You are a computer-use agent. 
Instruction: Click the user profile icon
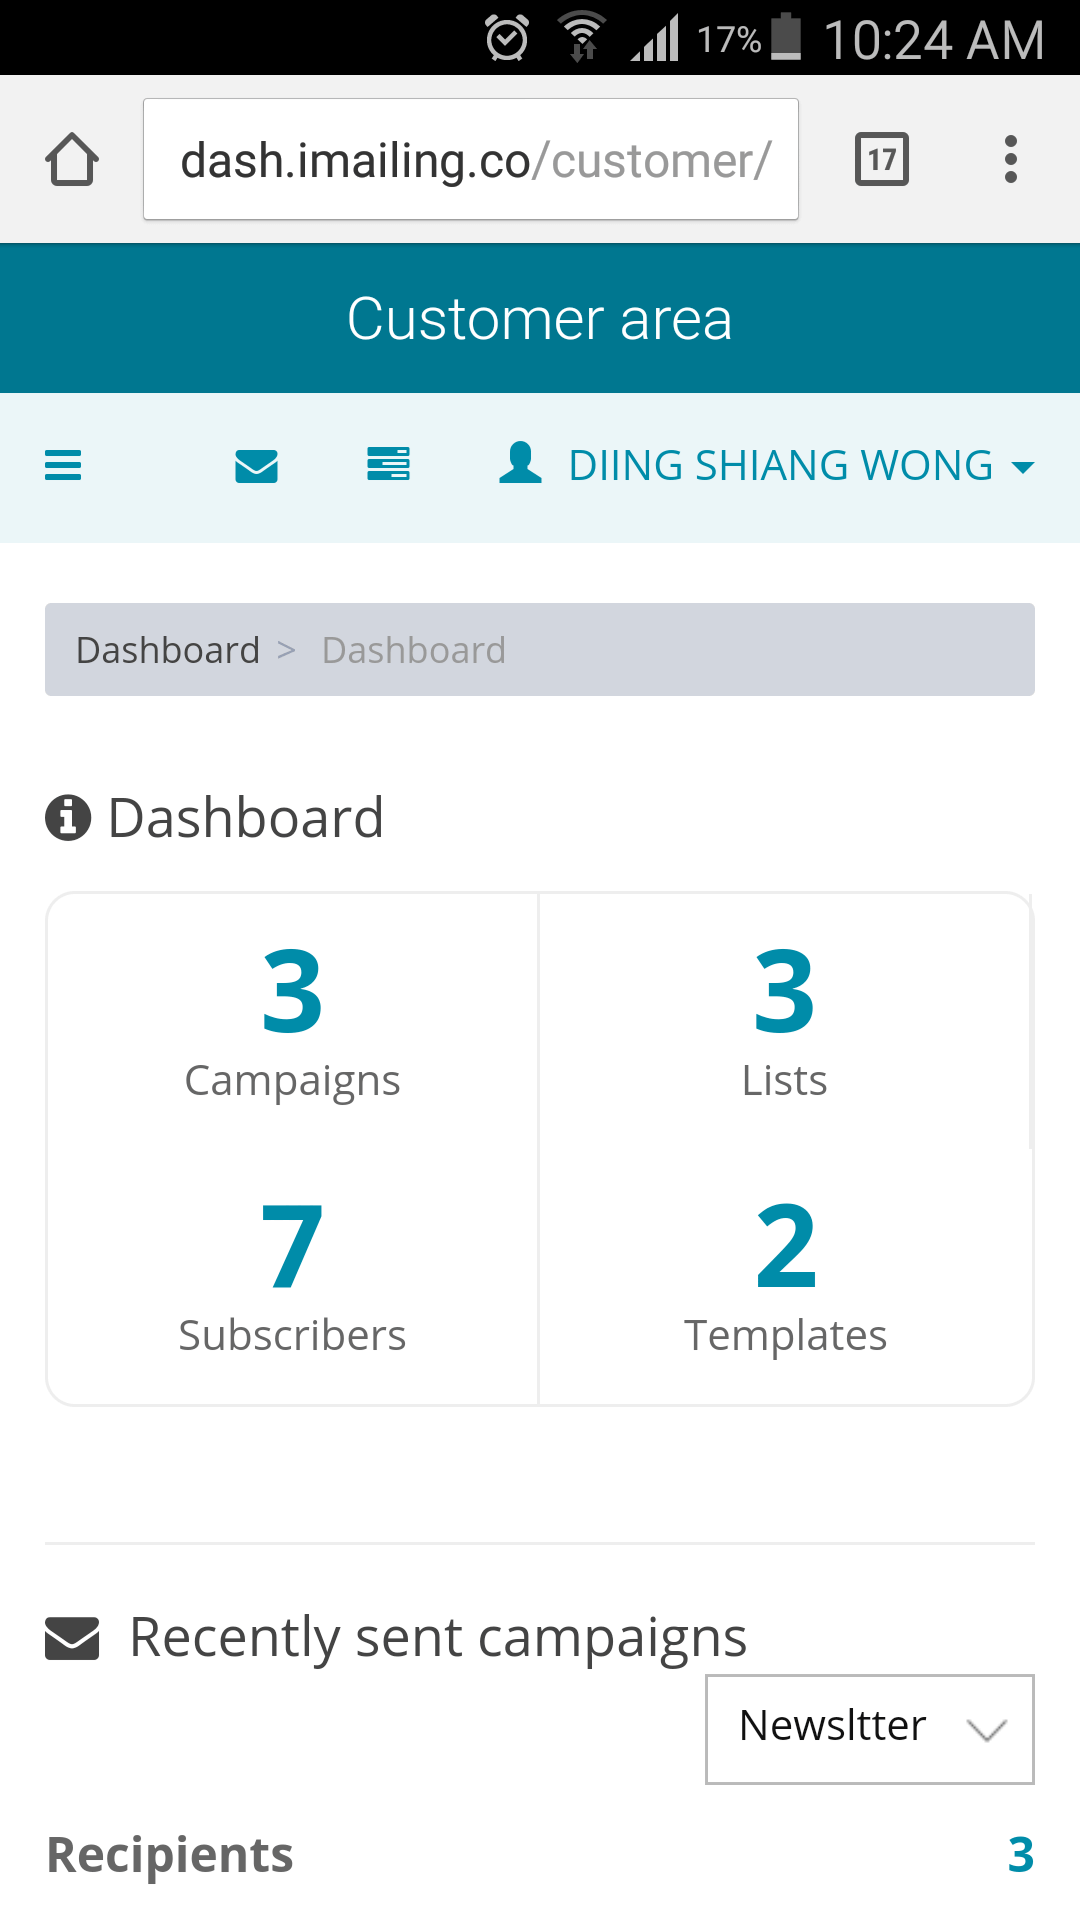[x=520, y=464]
